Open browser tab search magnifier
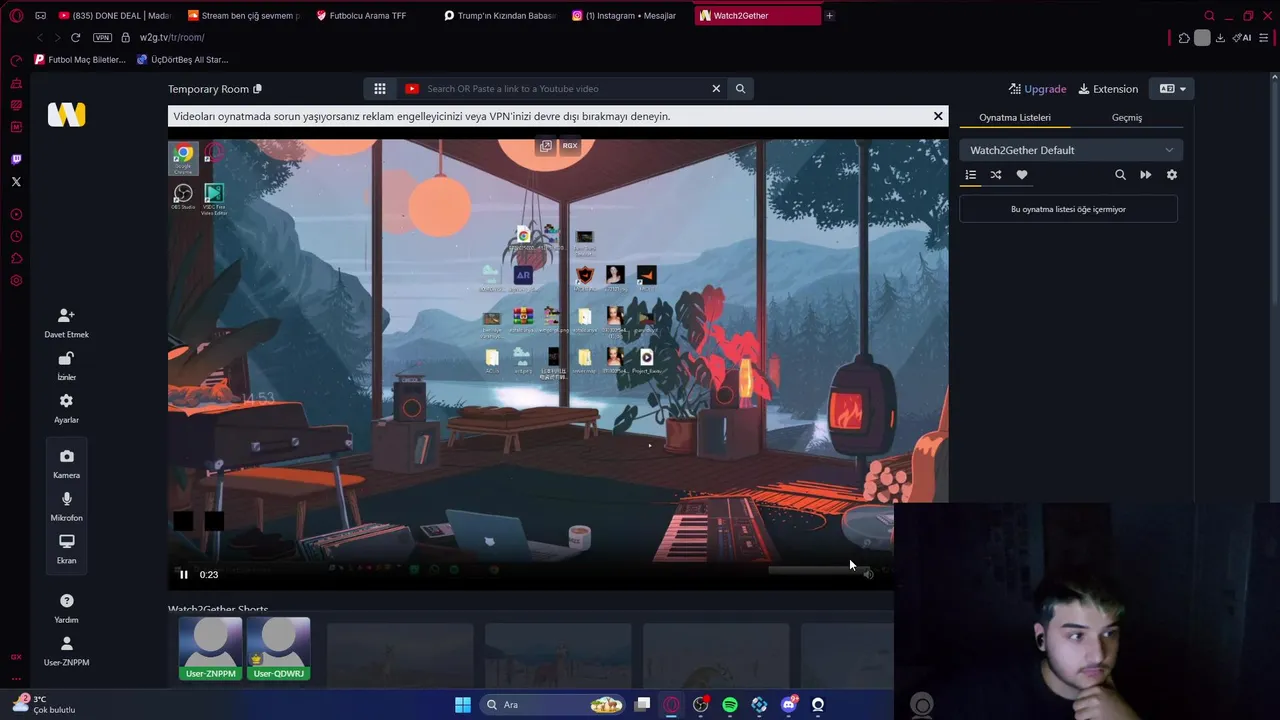The image size is (1280, 720). [x=1209, y=15]
